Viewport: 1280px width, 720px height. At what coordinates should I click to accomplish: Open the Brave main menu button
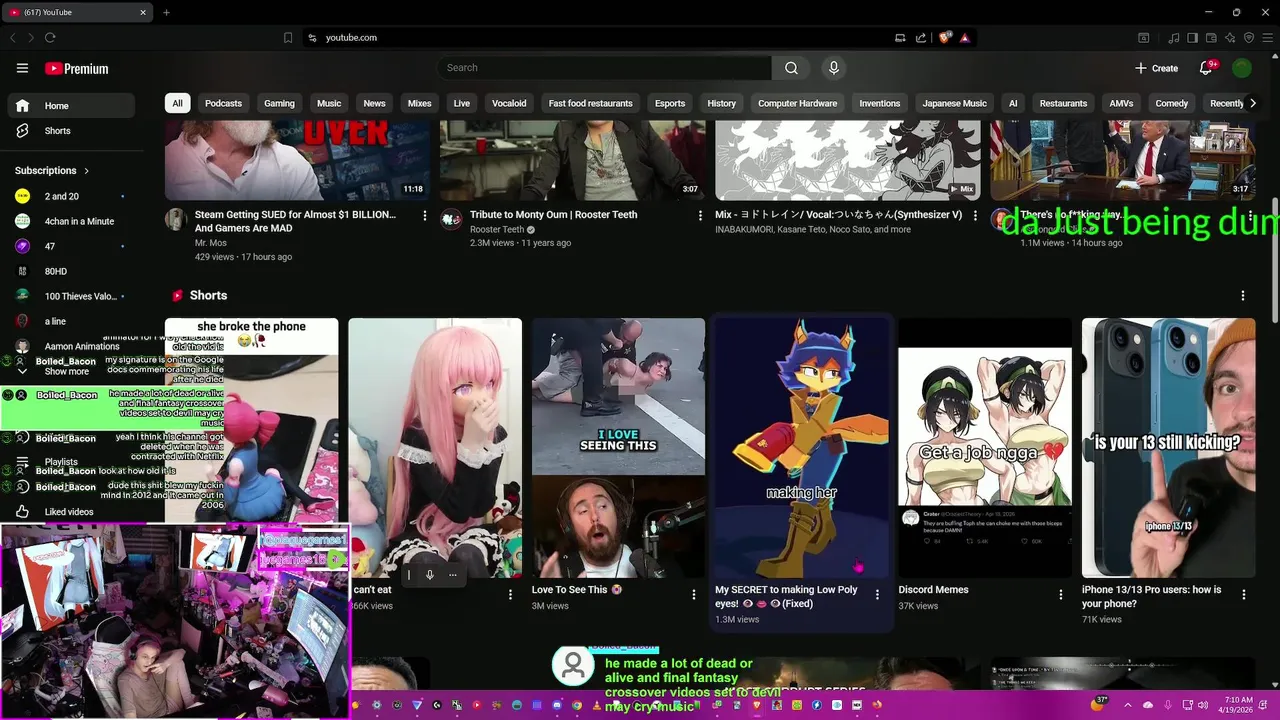click(x=1267, y=38)
